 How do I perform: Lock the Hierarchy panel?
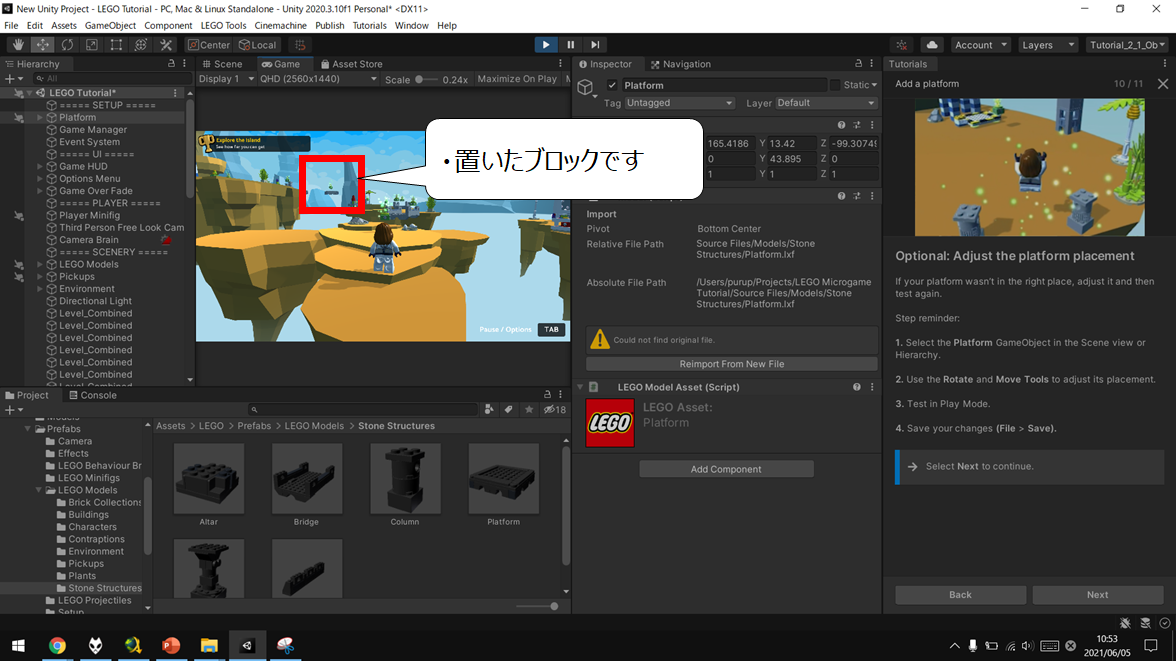(171, 64)
